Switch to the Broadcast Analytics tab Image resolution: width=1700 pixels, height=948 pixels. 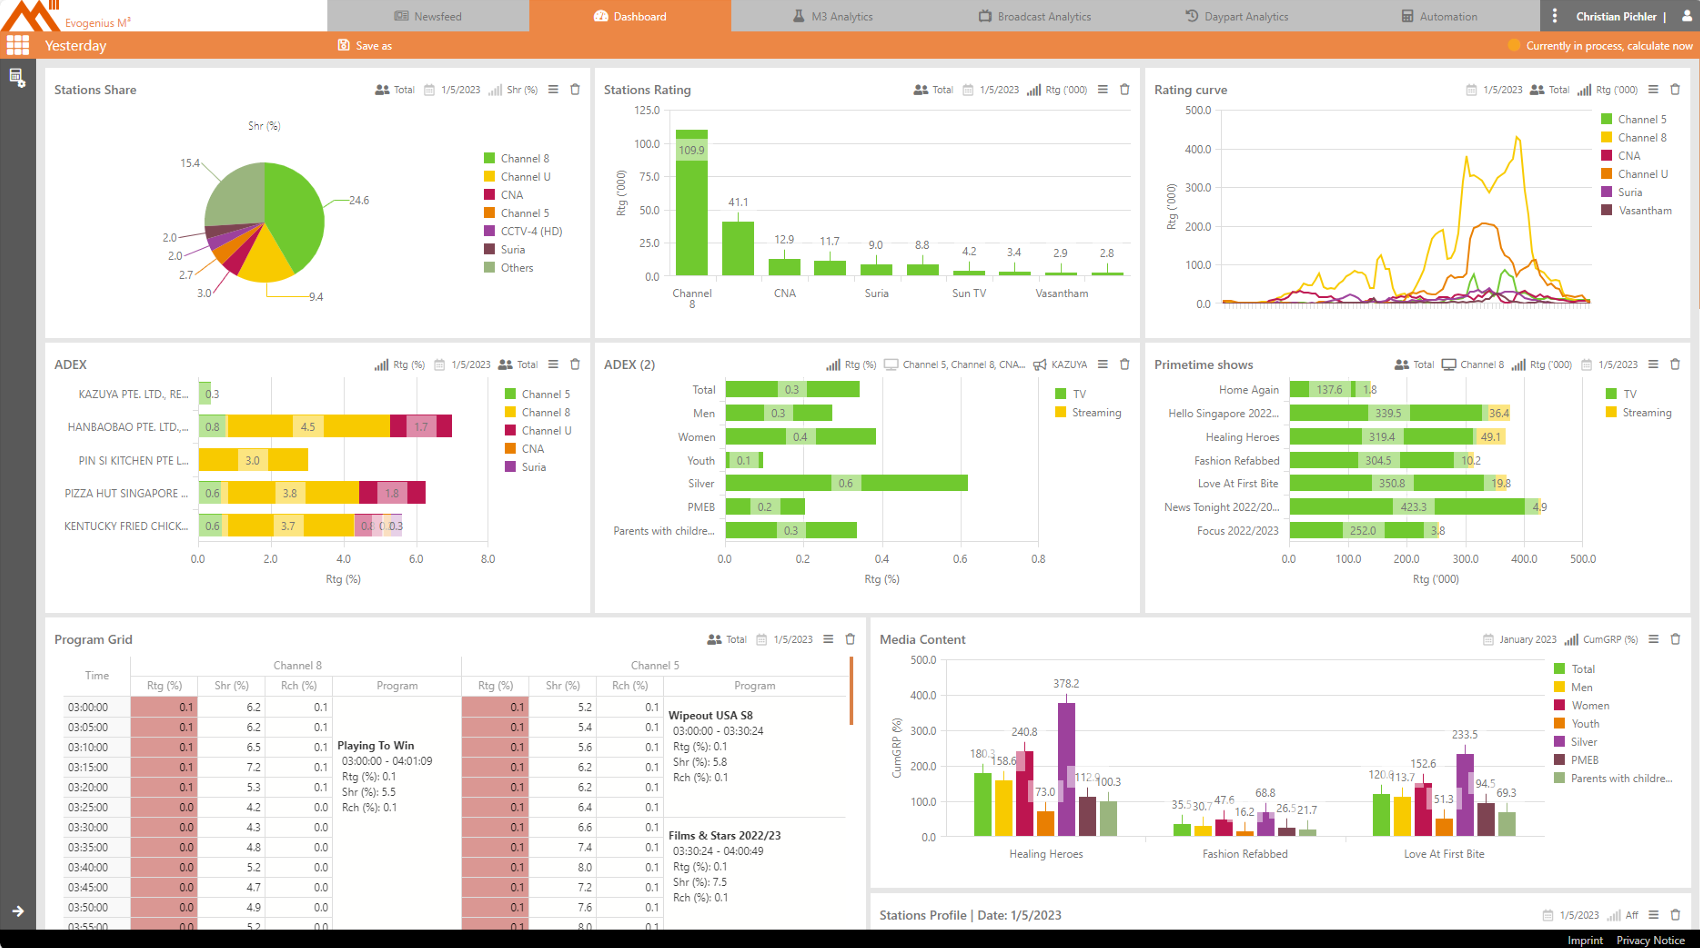[x=1034, y=16]
